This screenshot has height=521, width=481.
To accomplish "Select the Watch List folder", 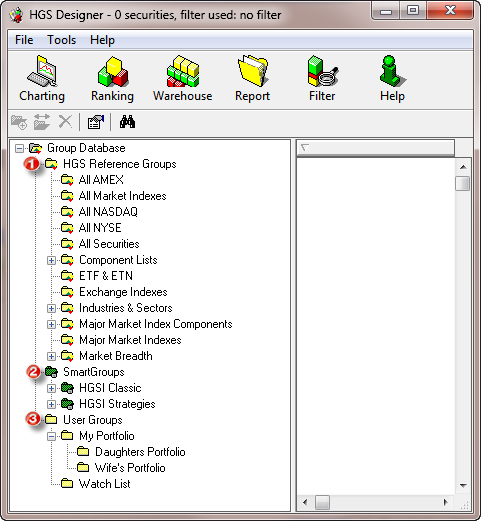I will click(104, 484).
